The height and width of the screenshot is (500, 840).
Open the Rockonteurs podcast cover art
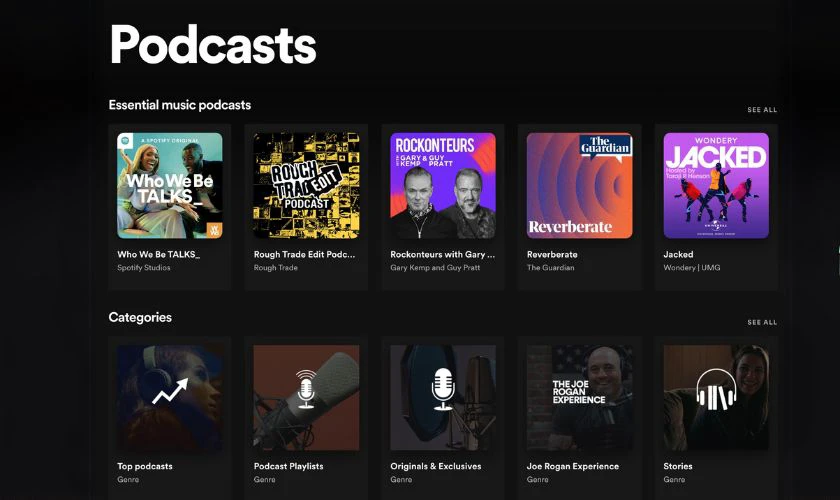pyautogui.click(x=443, y=185)
